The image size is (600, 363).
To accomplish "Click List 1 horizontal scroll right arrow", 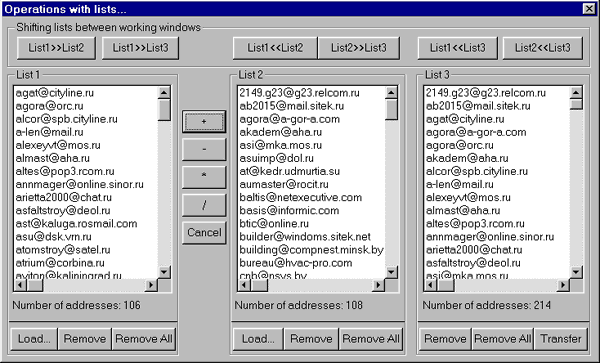I will pyautogui.click(x=151, y=285).
